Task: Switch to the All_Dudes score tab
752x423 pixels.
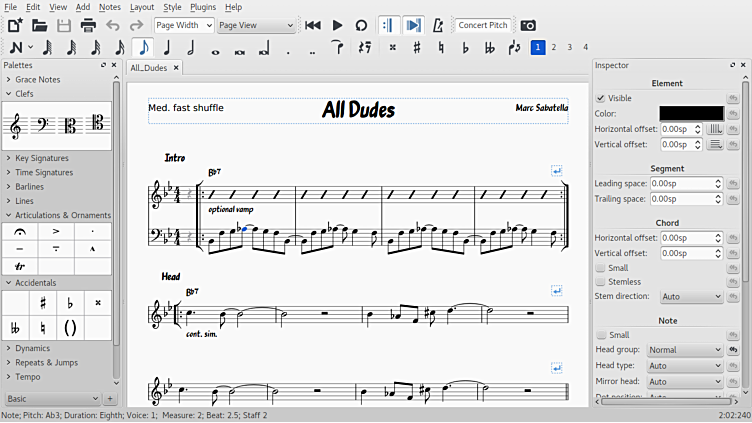Action: click(x=149, y=68)
